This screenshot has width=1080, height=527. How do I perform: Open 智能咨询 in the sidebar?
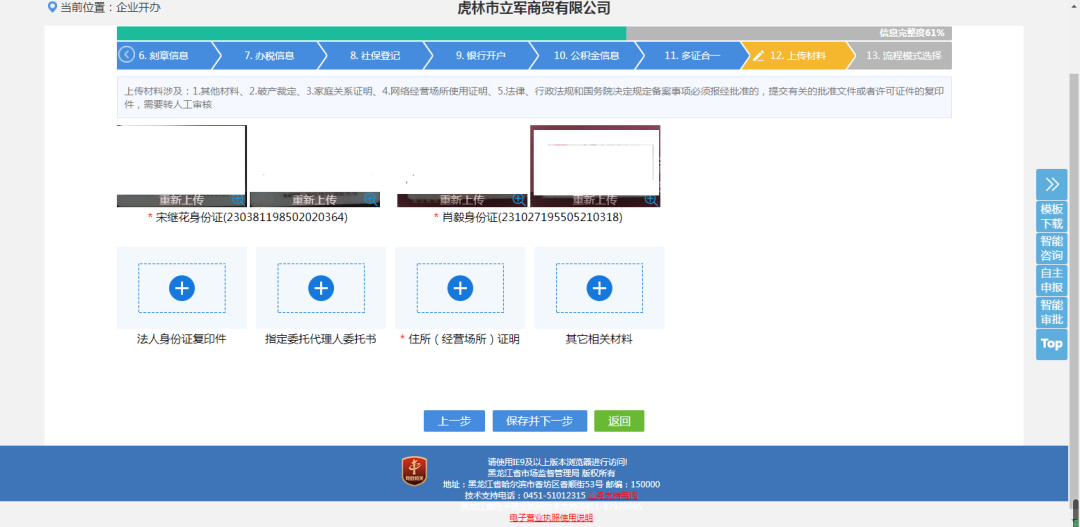[x=1052, y=249]
